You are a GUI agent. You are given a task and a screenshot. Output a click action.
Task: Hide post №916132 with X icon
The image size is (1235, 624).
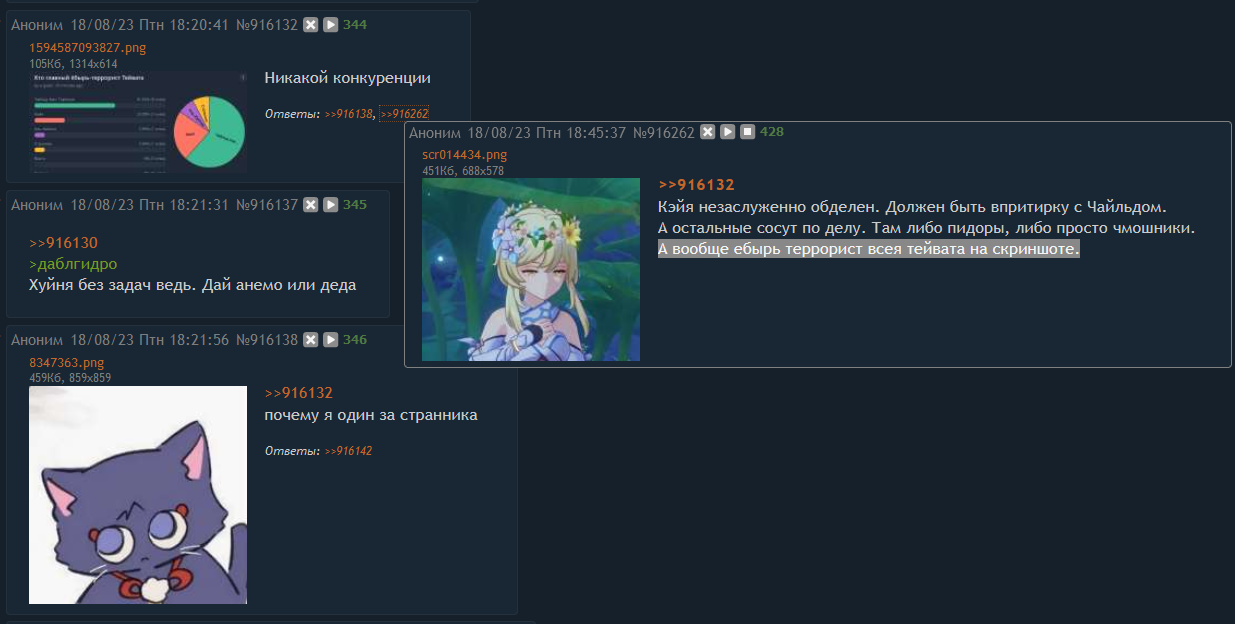tap(311, 25)
